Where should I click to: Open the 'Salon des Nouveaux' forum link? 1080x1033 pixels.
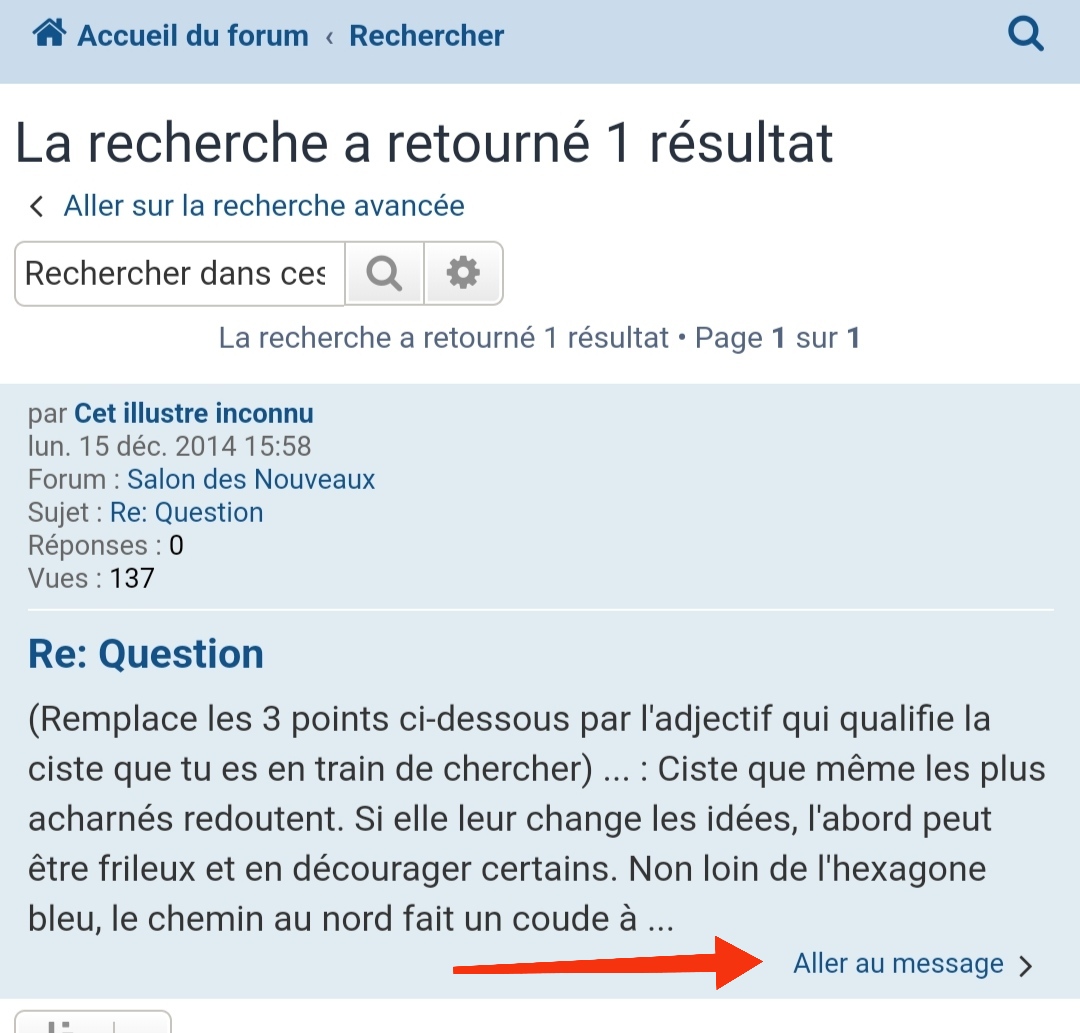point(250,479)
